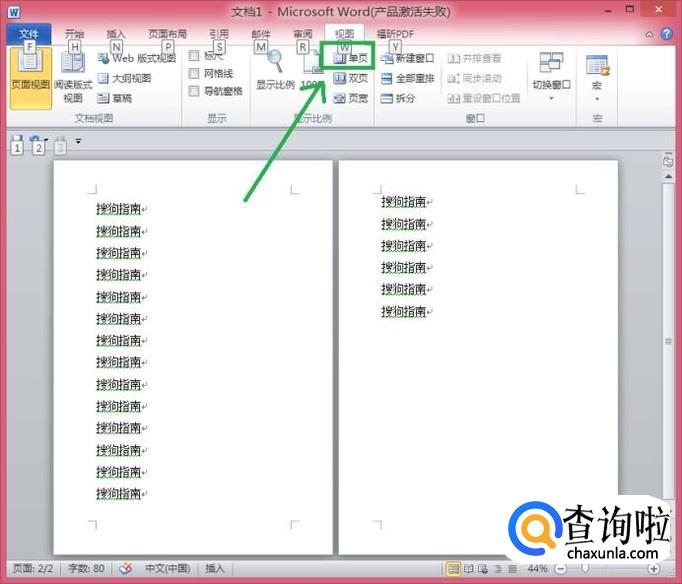Click vertical scrollbar up arrow
This screenshot has width=682, height=584.
[x=668, y=177]
